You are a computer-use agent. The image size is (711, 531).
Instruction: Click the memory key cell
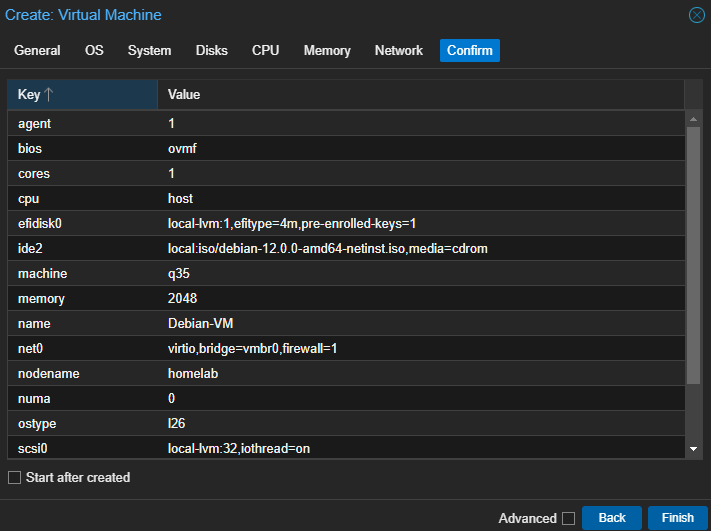[x=83, y=298]
